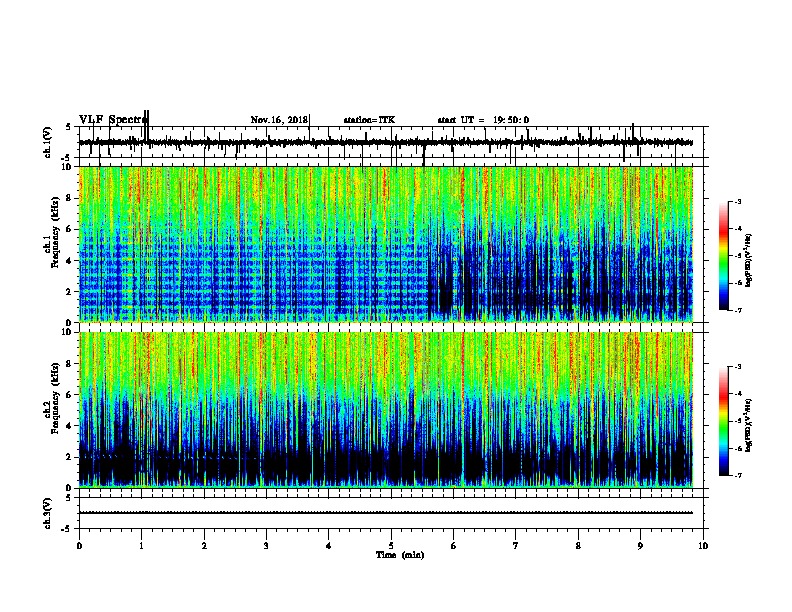Image resolution: width=792 pixels, height=612 pixels.
Task: Click time axis tick label '7'
Action: [x=516, y=546]
